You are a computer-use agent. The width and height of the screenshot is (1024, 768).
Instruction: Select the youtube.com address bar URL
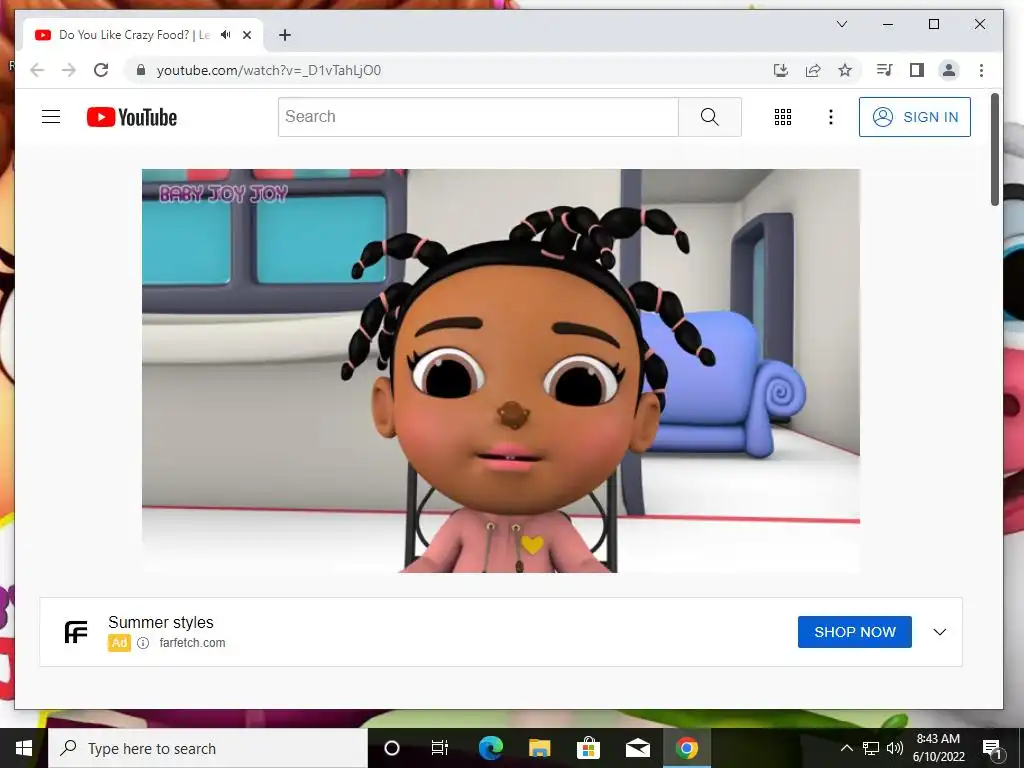[268, 70]
